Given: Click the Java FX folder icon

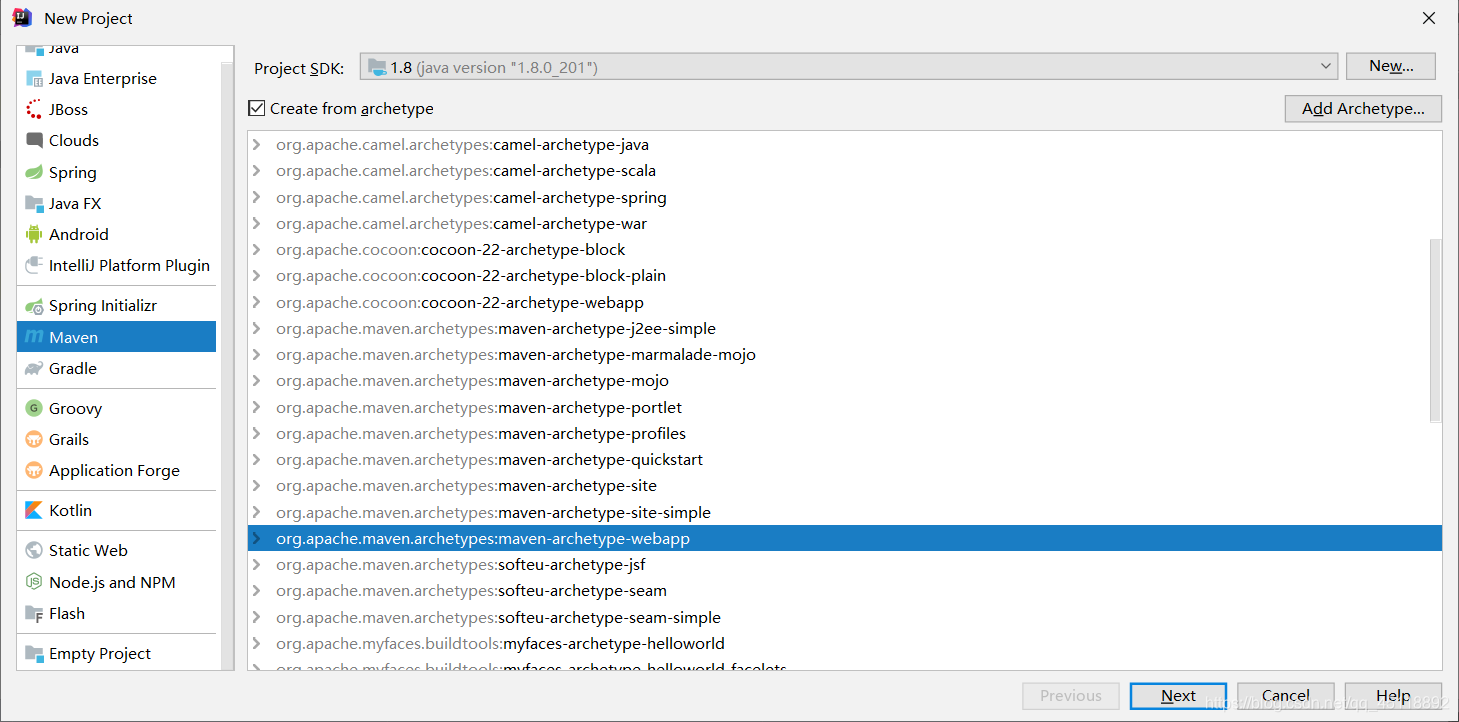Looking at the screenshot, I should click(34, 204).
